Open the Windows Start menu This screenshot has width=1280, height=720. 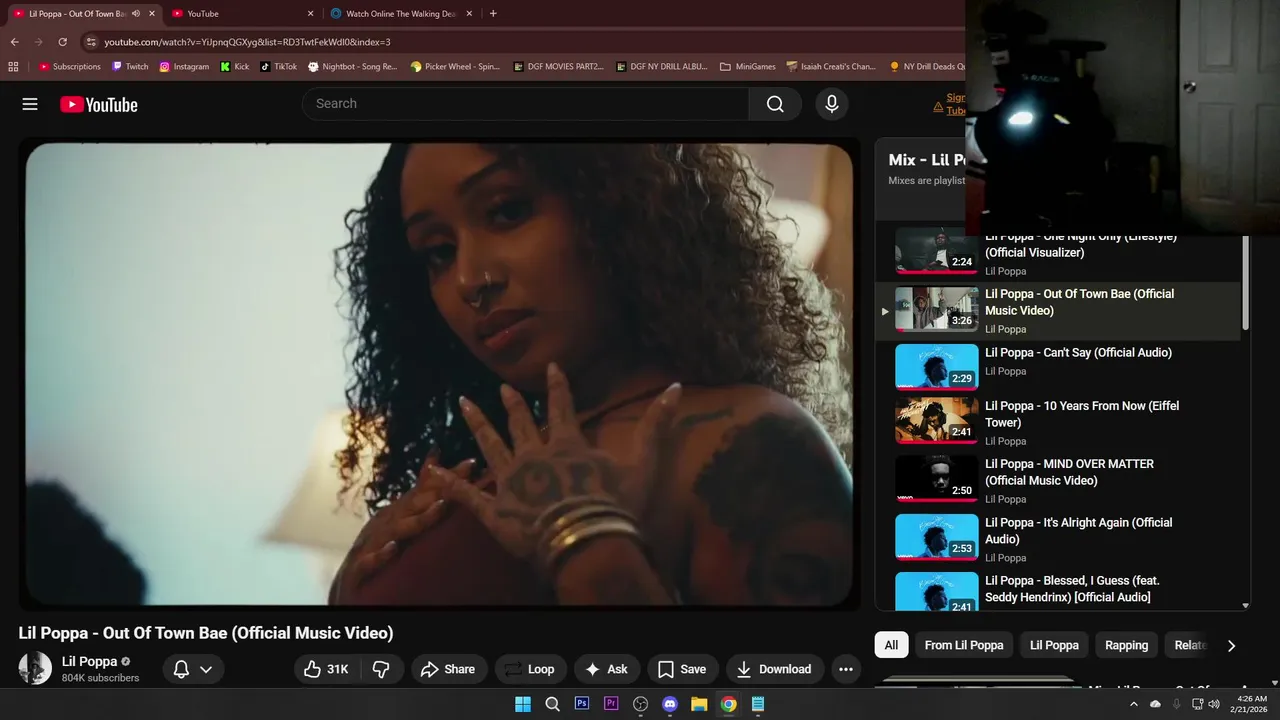pos(523,704)
